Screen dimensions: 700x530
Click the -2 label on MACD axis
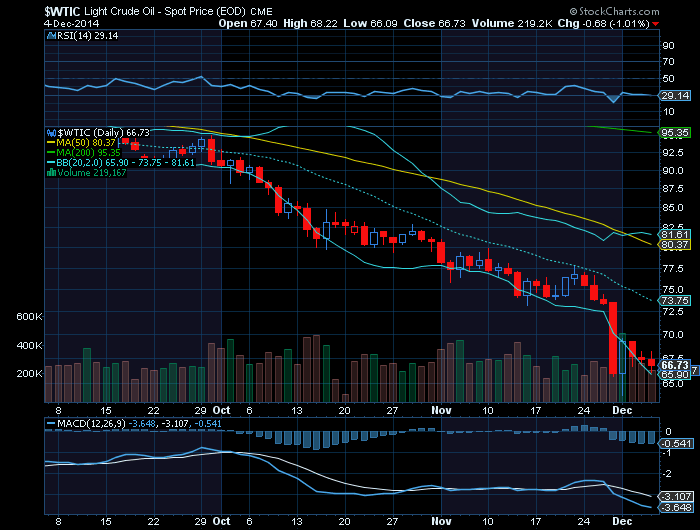667,474
